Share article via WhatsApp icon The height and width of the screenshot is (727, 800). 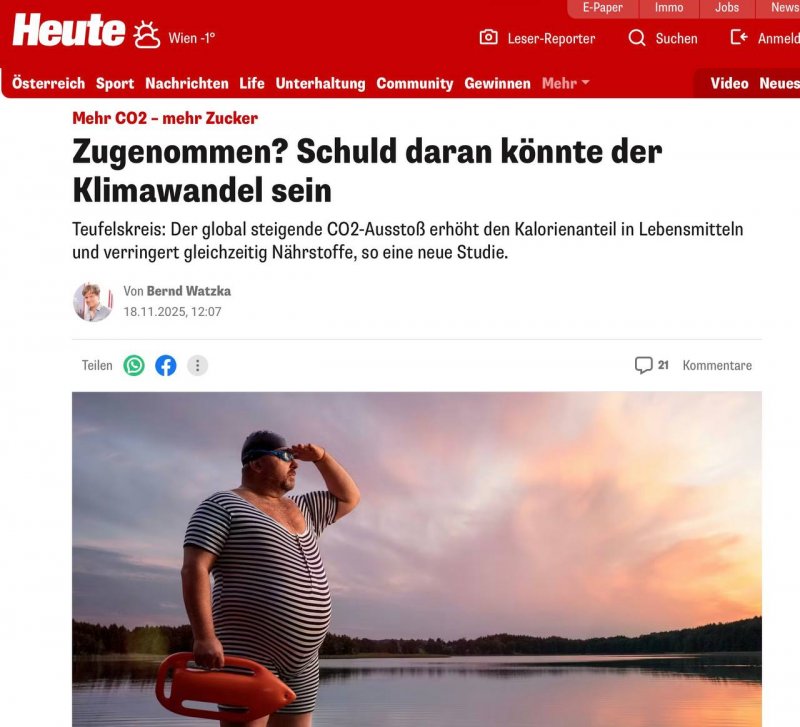(134, 365)
